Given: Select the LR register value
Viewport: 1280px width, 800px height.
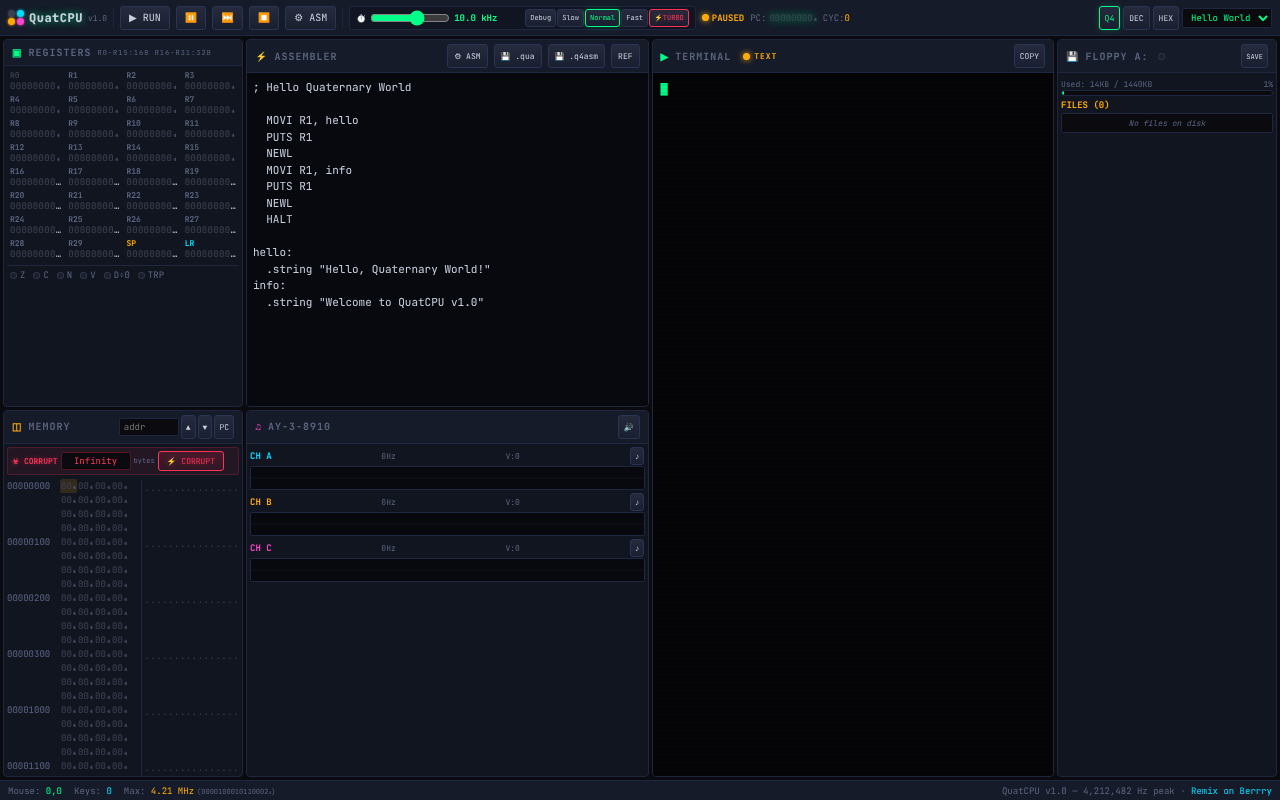Looking at the screenshot, I should tap(210, 254).
